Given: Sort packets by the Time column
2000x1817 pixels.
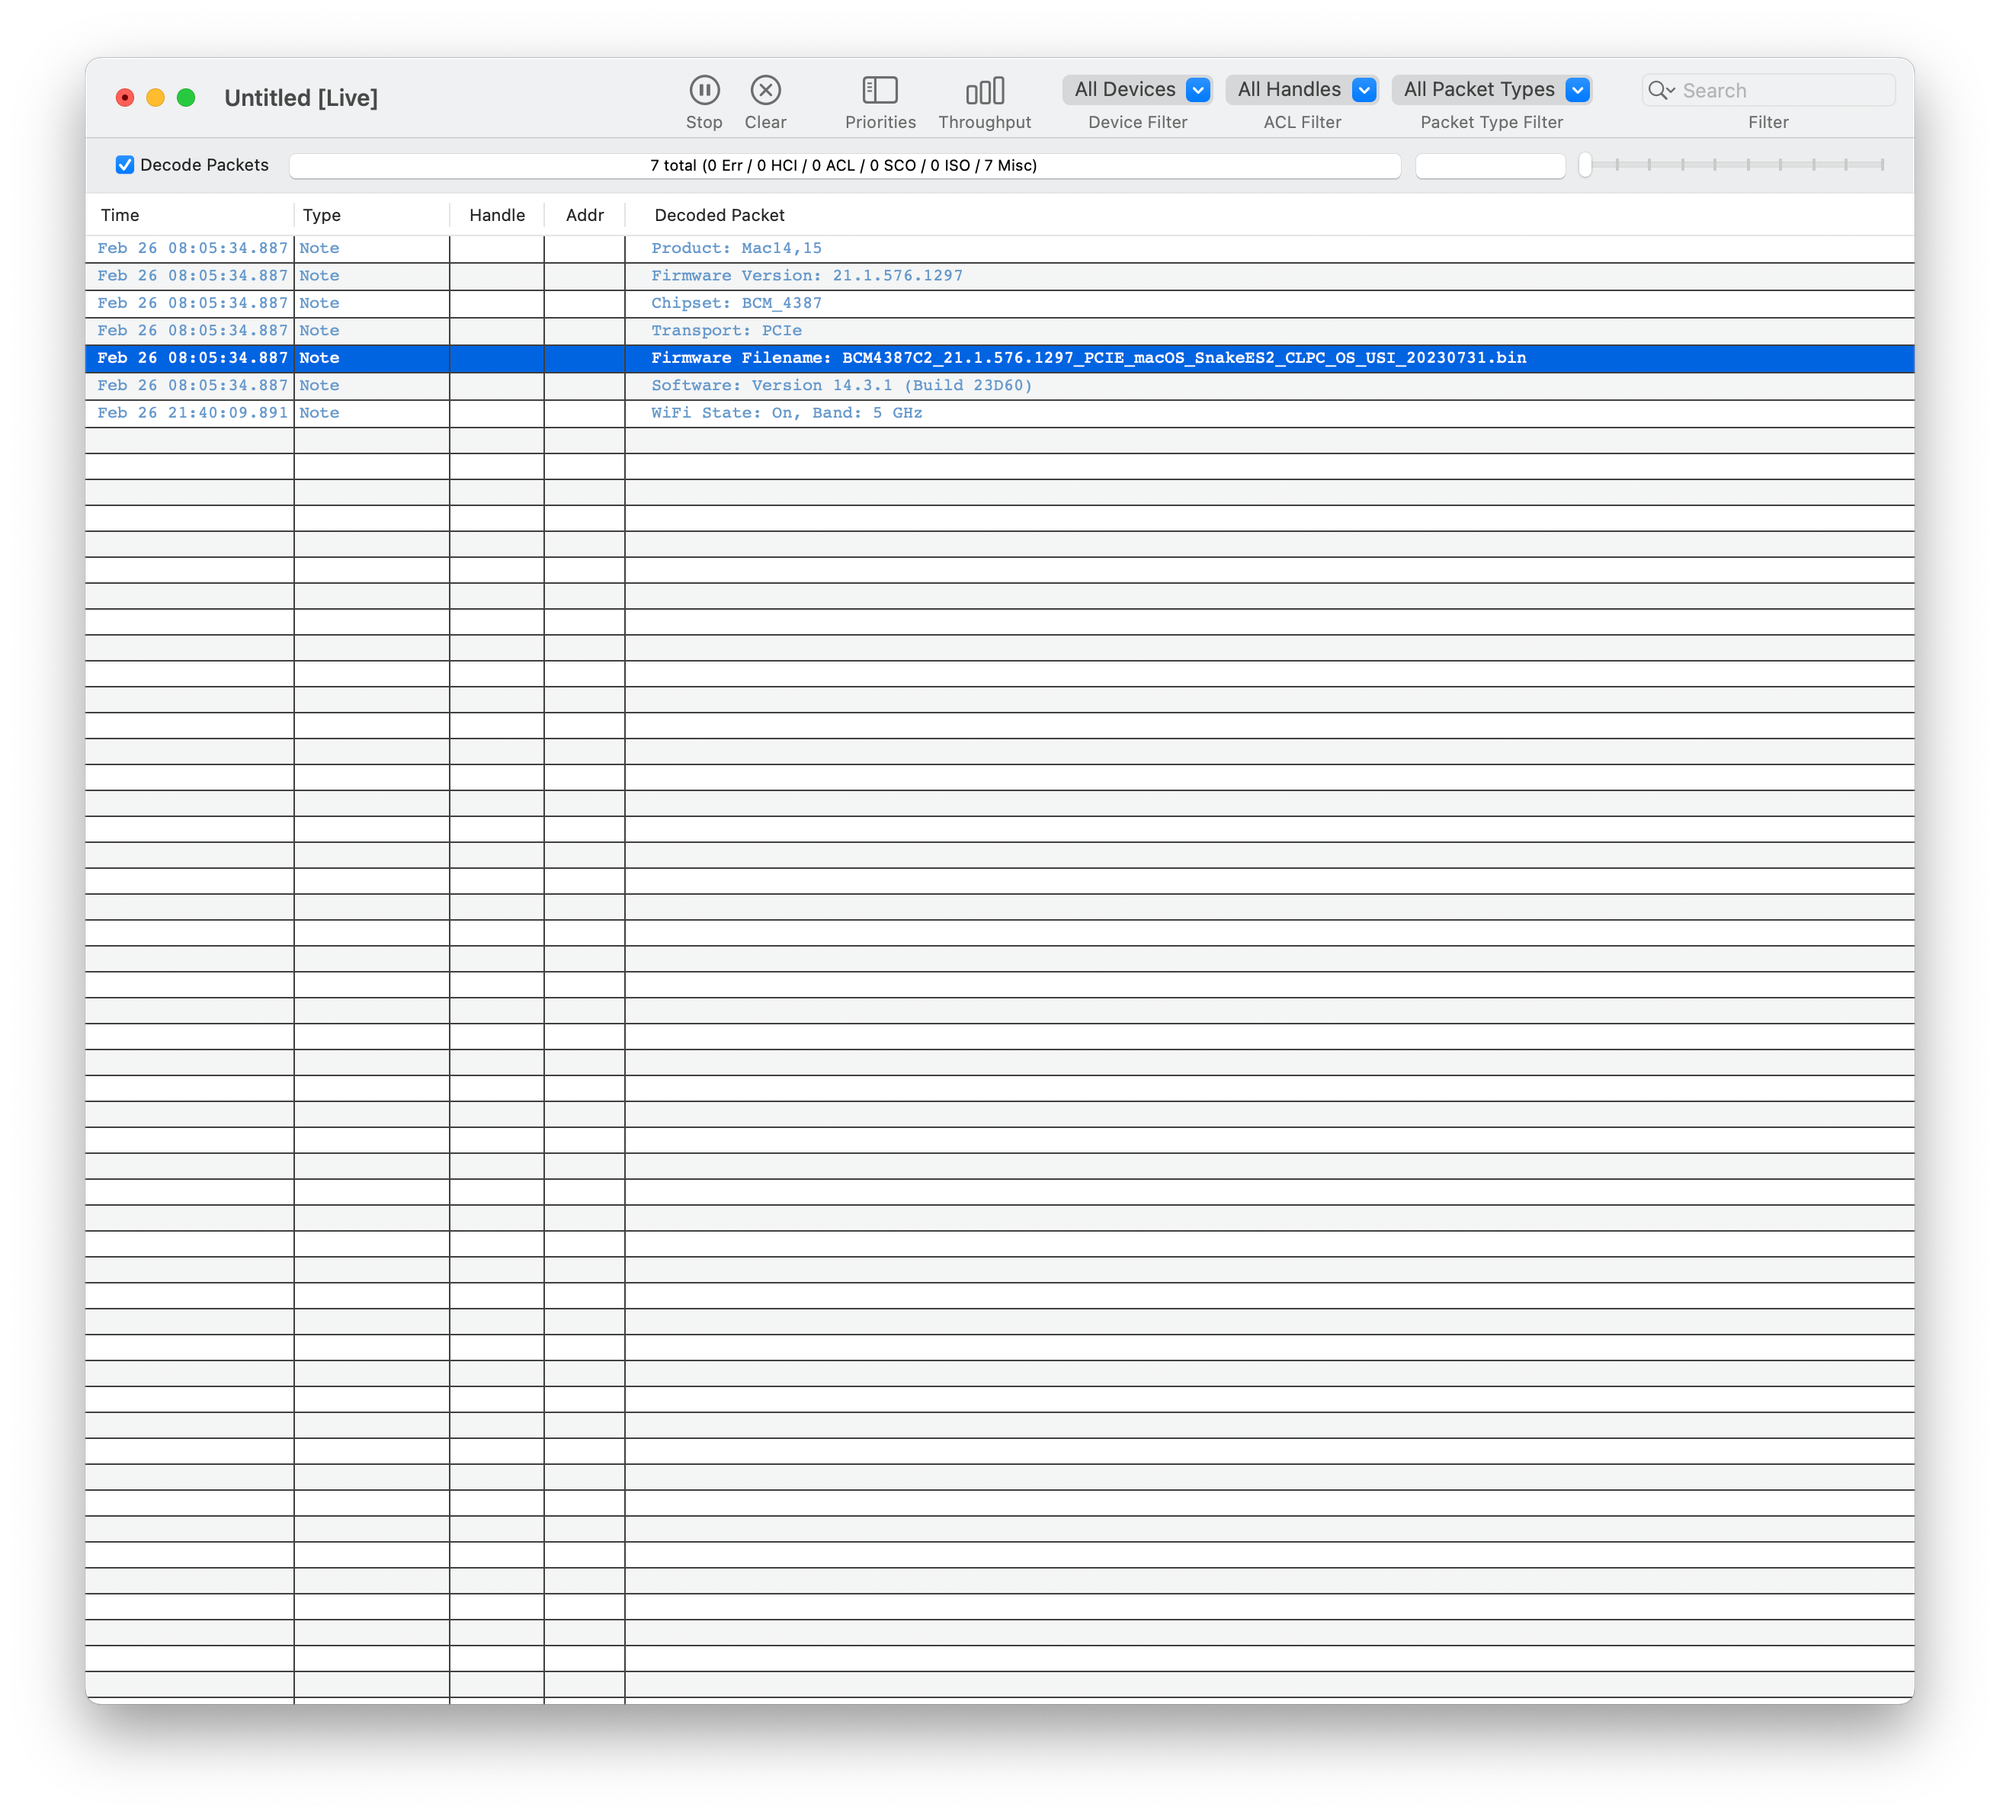Looking at the screenshot, I should pos(121,214).
